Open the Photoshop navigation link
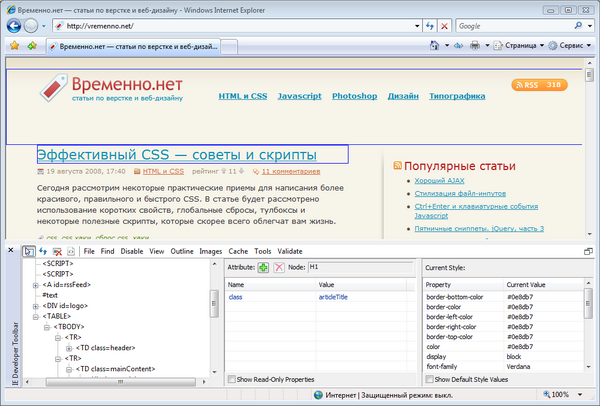Image resolution: width=600 pixels, height=406 pixels. [x=354, y=96]
